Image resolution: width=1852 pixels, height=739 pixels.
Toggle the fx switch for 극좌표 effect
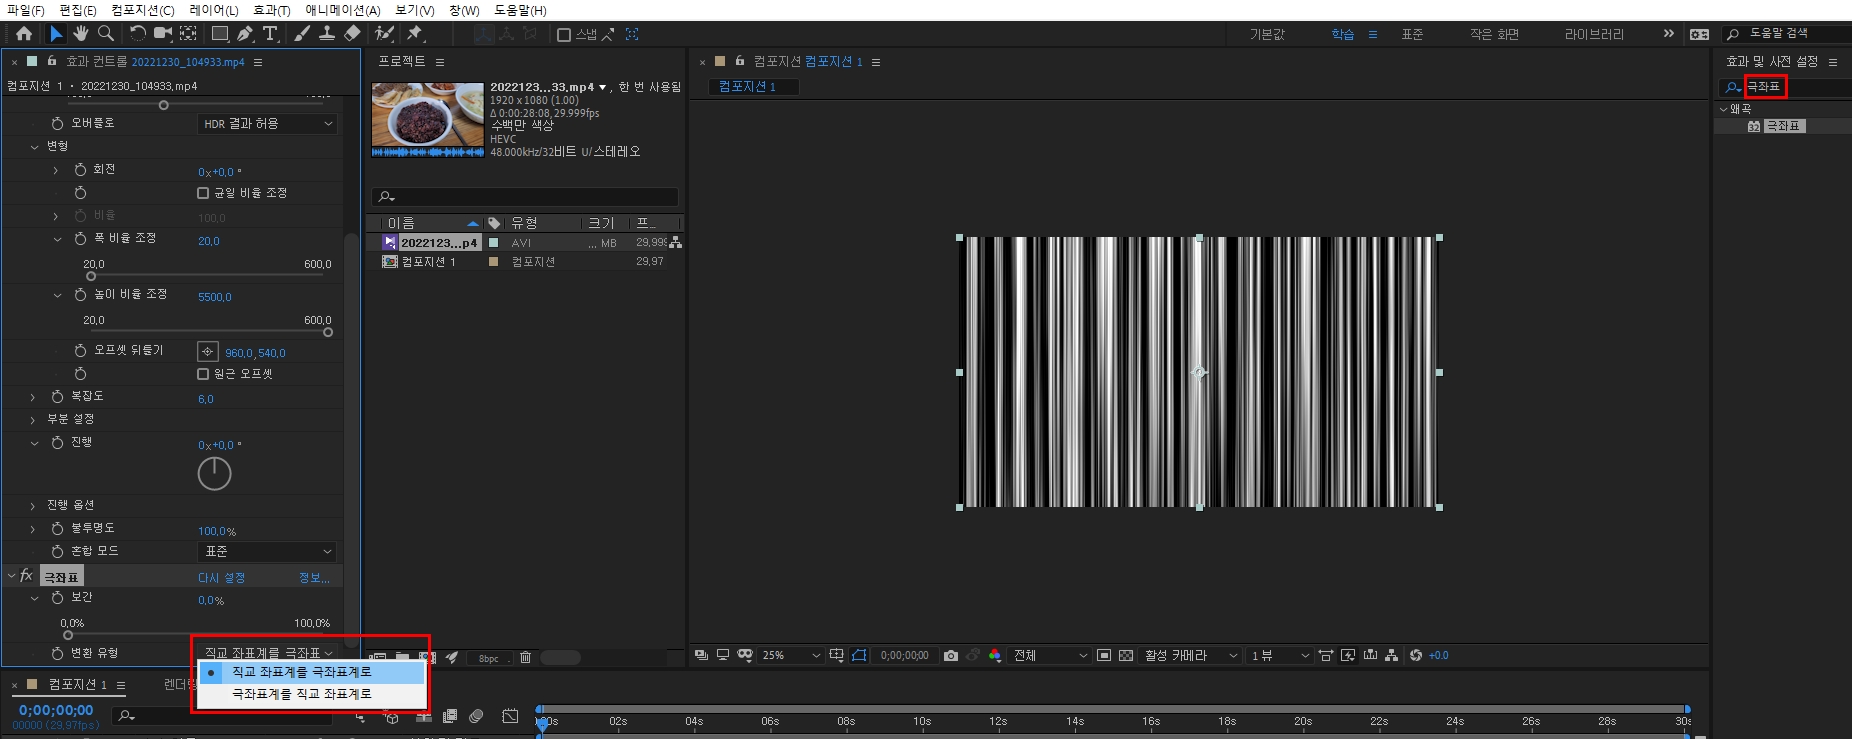pyautogui.click(x=26, y=576)
